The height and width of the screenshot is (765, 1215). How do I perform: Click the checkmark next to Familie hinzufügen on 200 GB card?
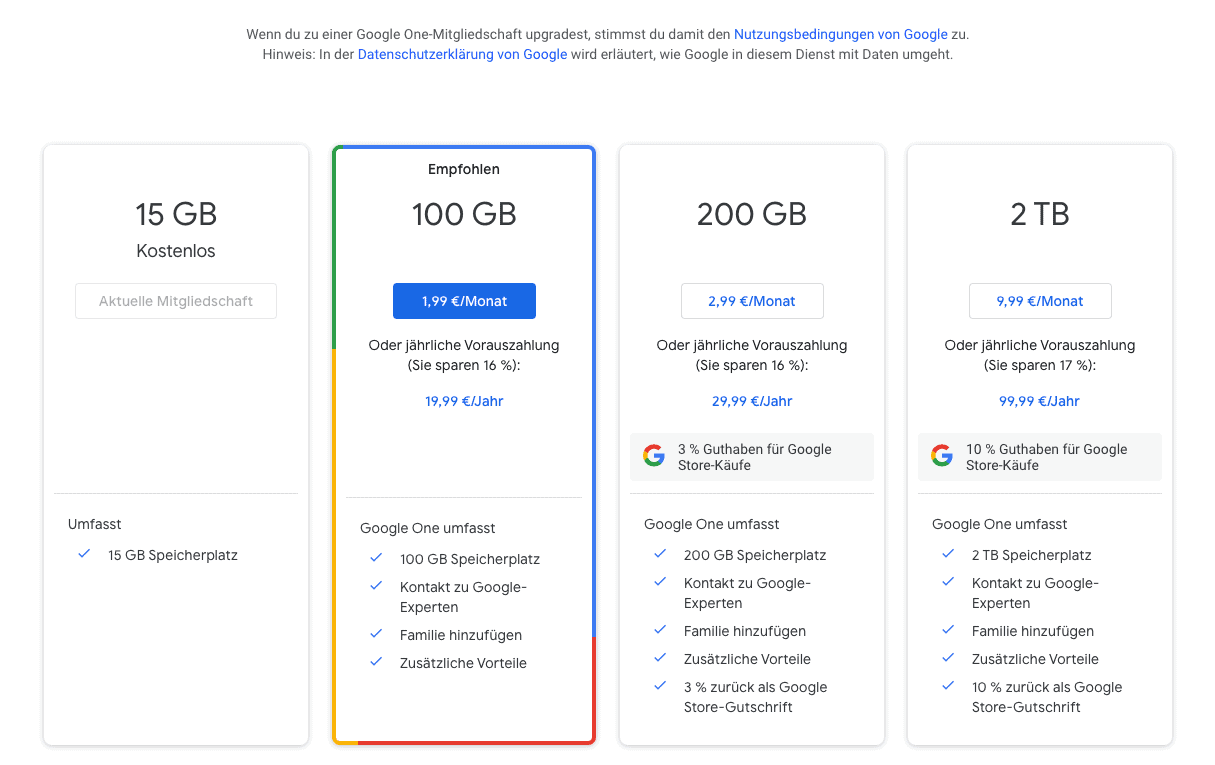click(x=660, y=631)
